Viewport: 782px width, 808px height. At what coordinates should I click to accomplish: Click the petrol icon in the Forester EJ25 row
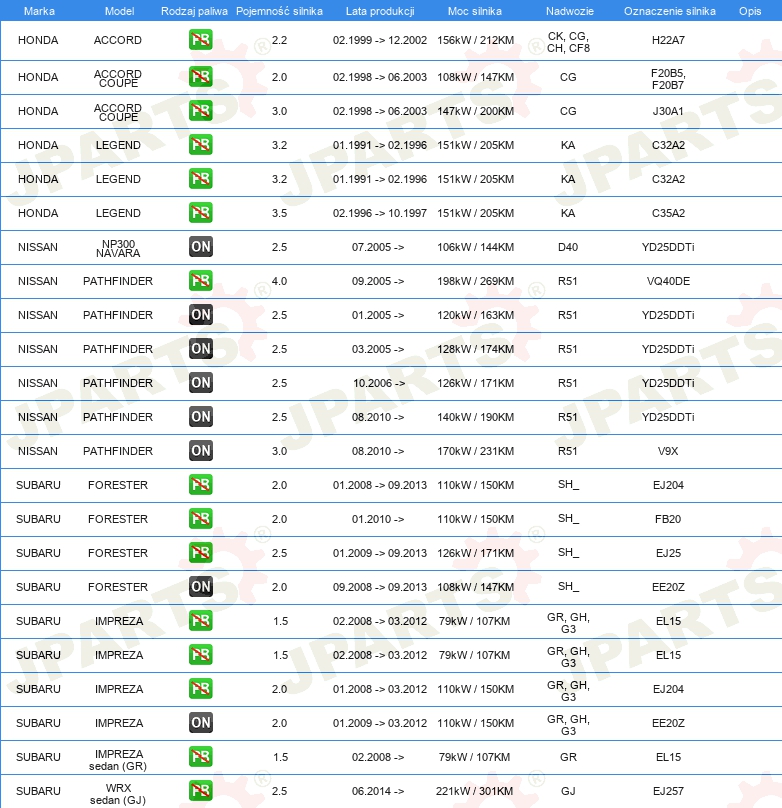click(200, 553)
